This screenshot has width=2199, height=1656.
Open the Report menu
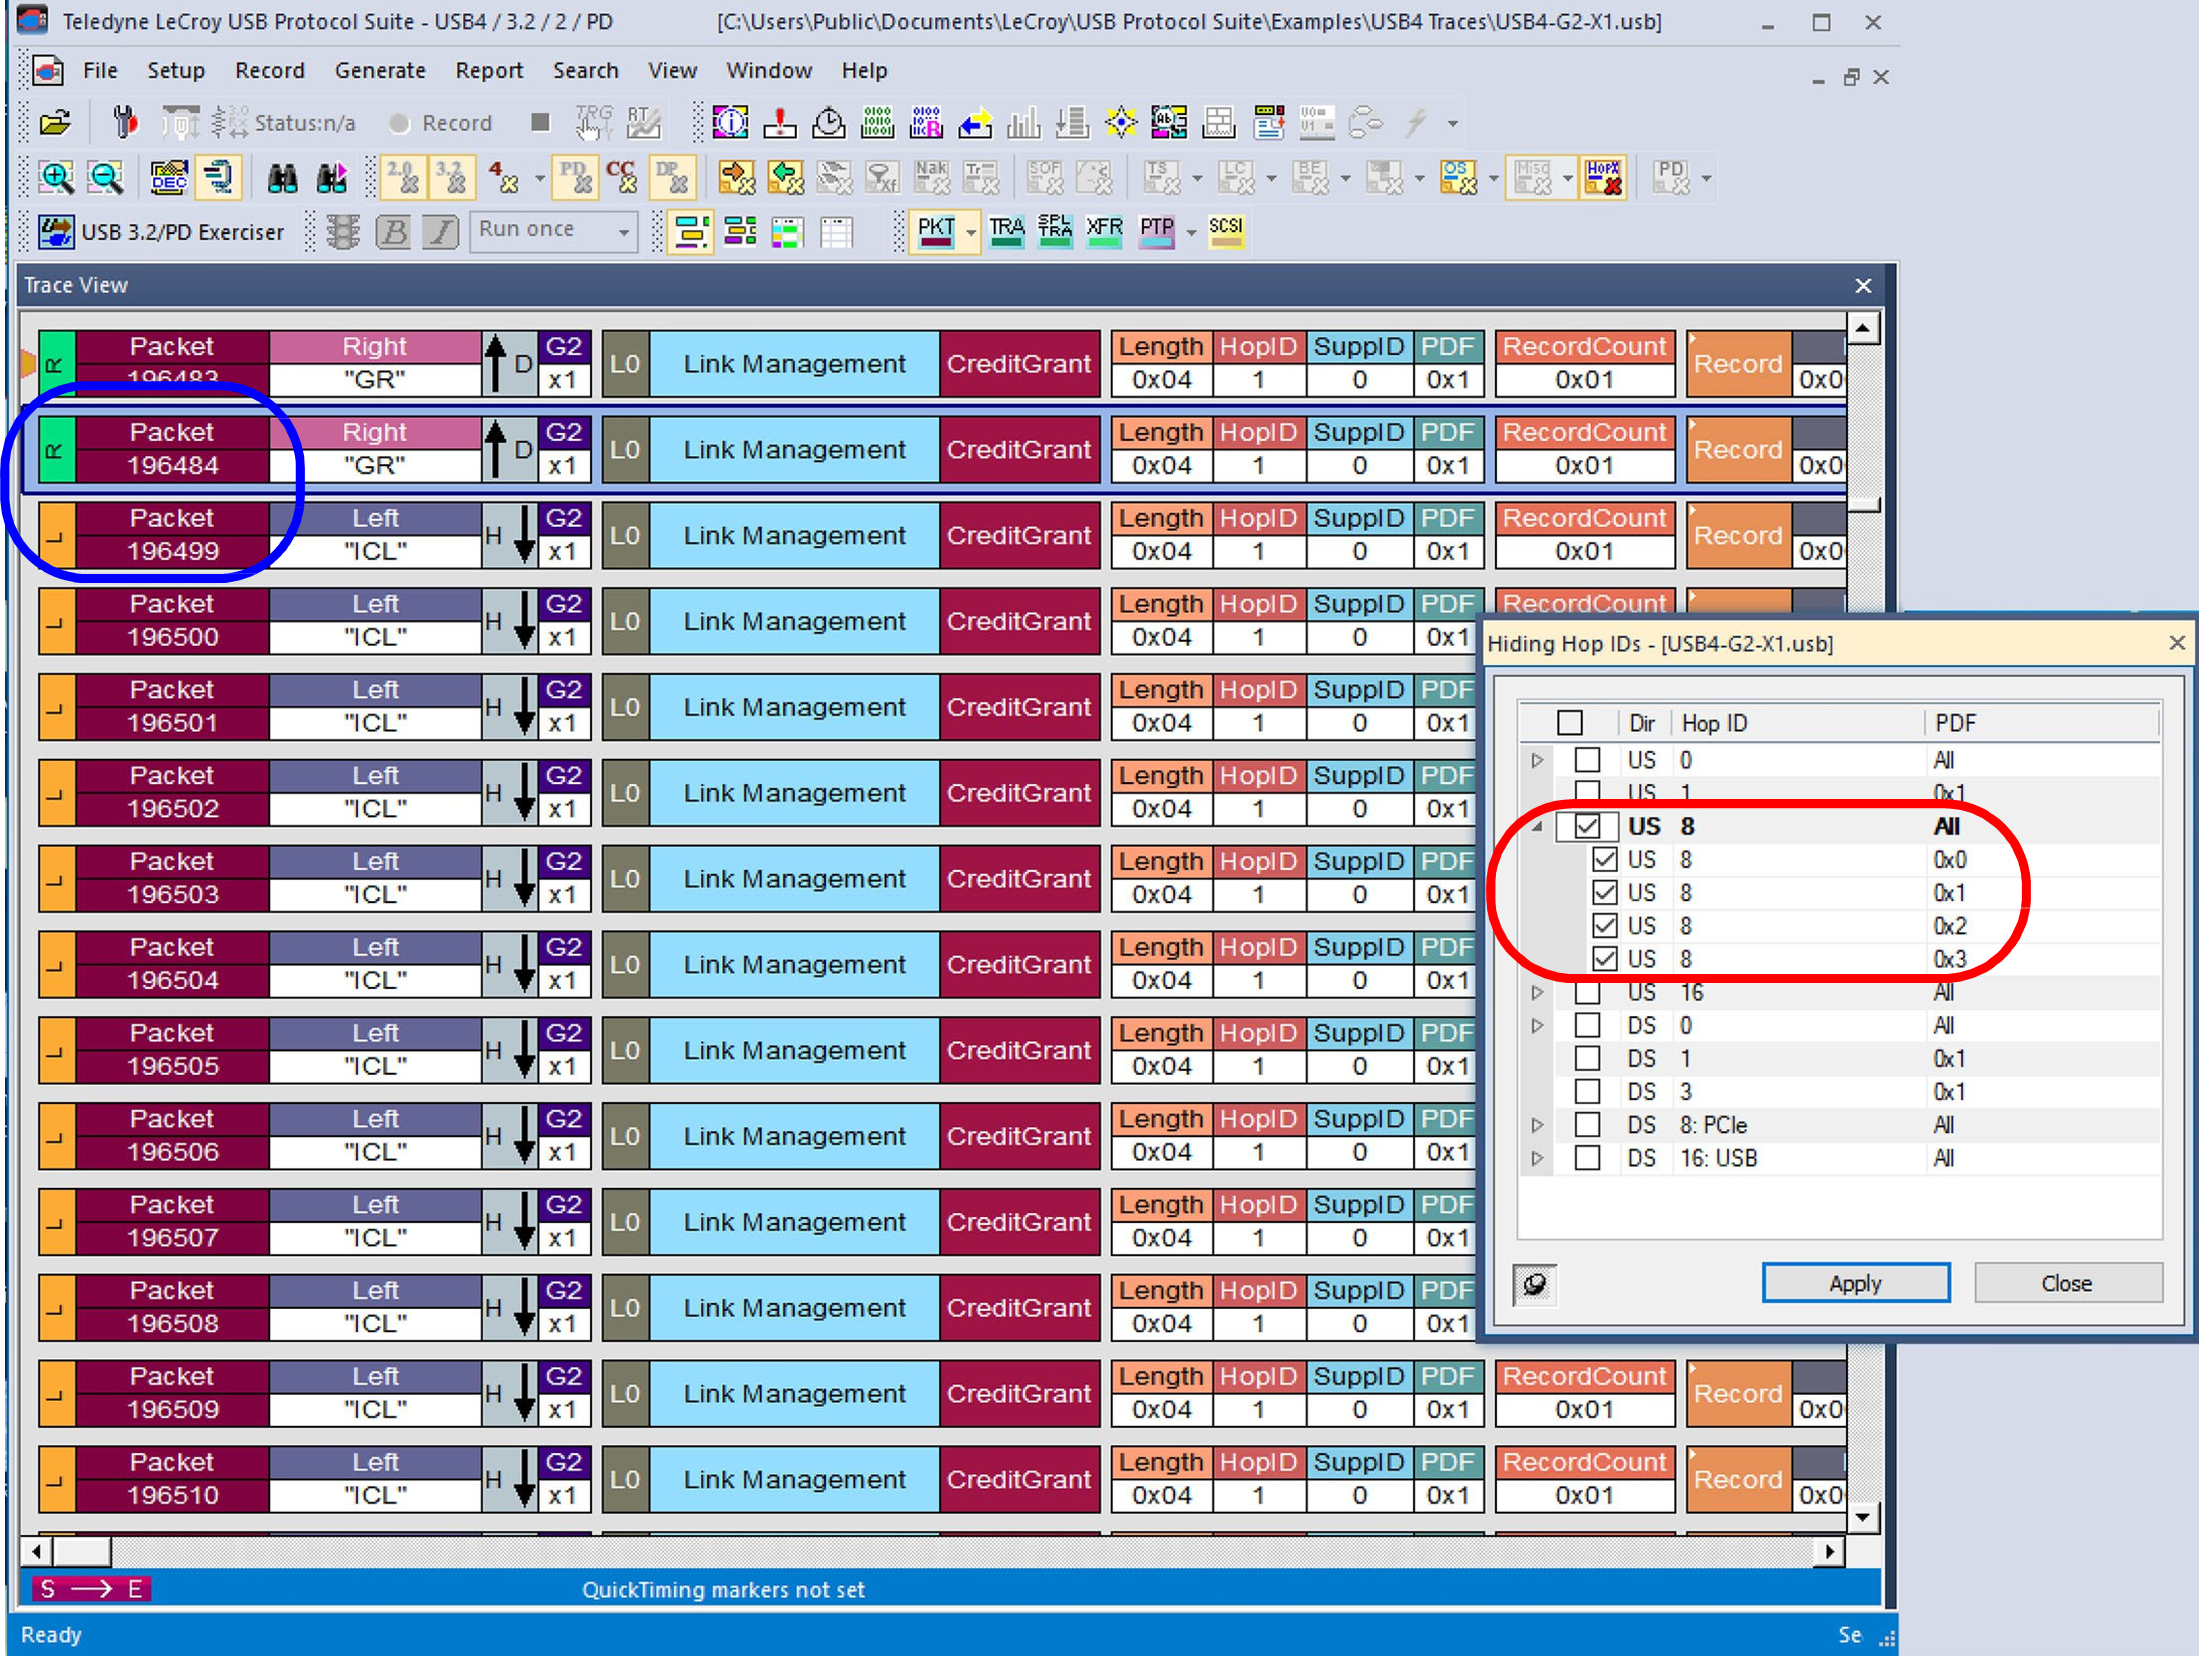coord(489,70)
